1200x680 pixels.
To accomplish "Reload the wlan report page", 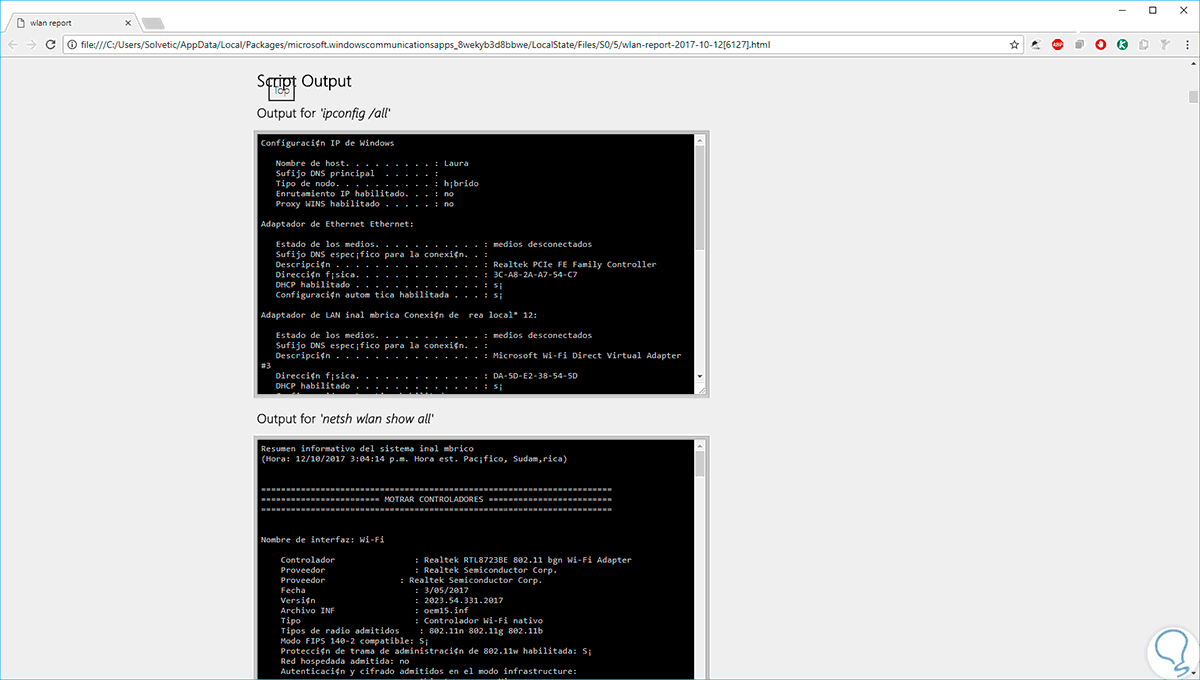I will point(51,44).
